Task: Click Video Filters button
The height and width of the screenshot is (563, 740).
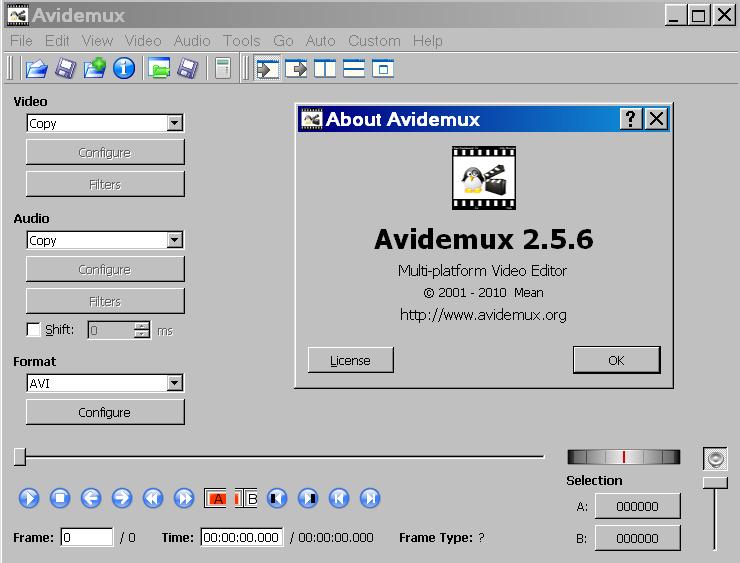Action: click(105, 184)
